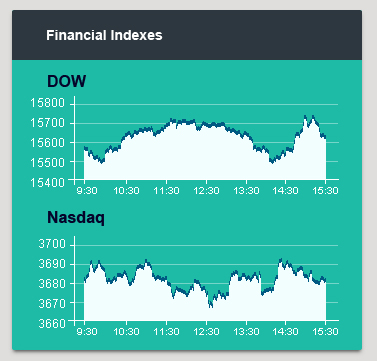
Task: Click the 13:30 tick on DOW chart
Action: 246,191
